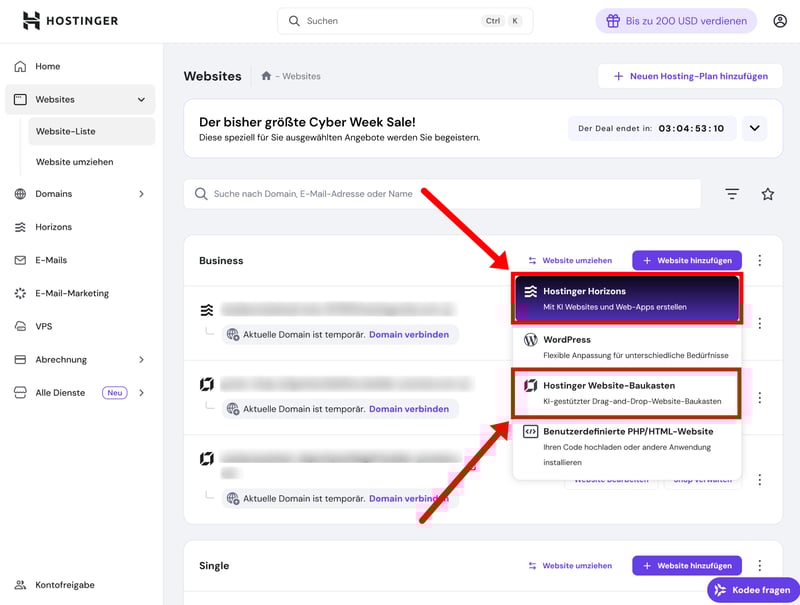The width and height of the screenshot is (800, 605).
Task: Go to VPS in the sidebar
Action: point(46,326)
